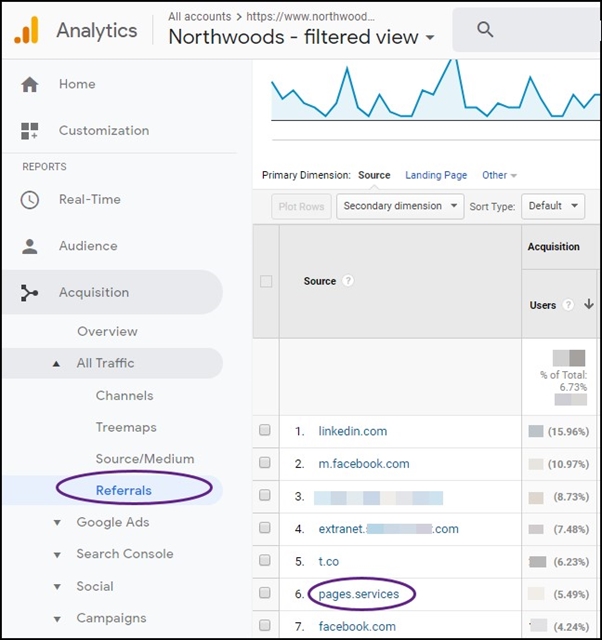This screenshot has height=640, width=602.
Task: Click the Source column header
Action: [320, 281]
